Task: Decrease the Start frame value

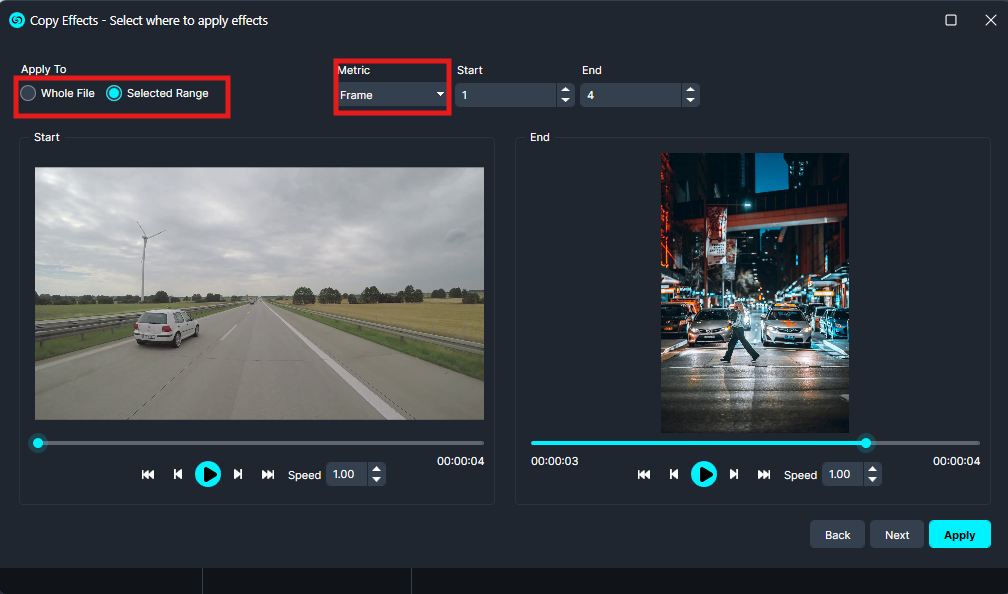Action: coord(566,100)
